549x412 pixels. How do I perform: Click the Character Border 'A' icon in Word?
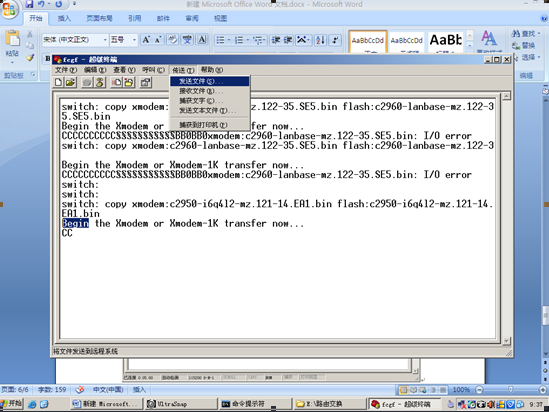tap(202, 40)
